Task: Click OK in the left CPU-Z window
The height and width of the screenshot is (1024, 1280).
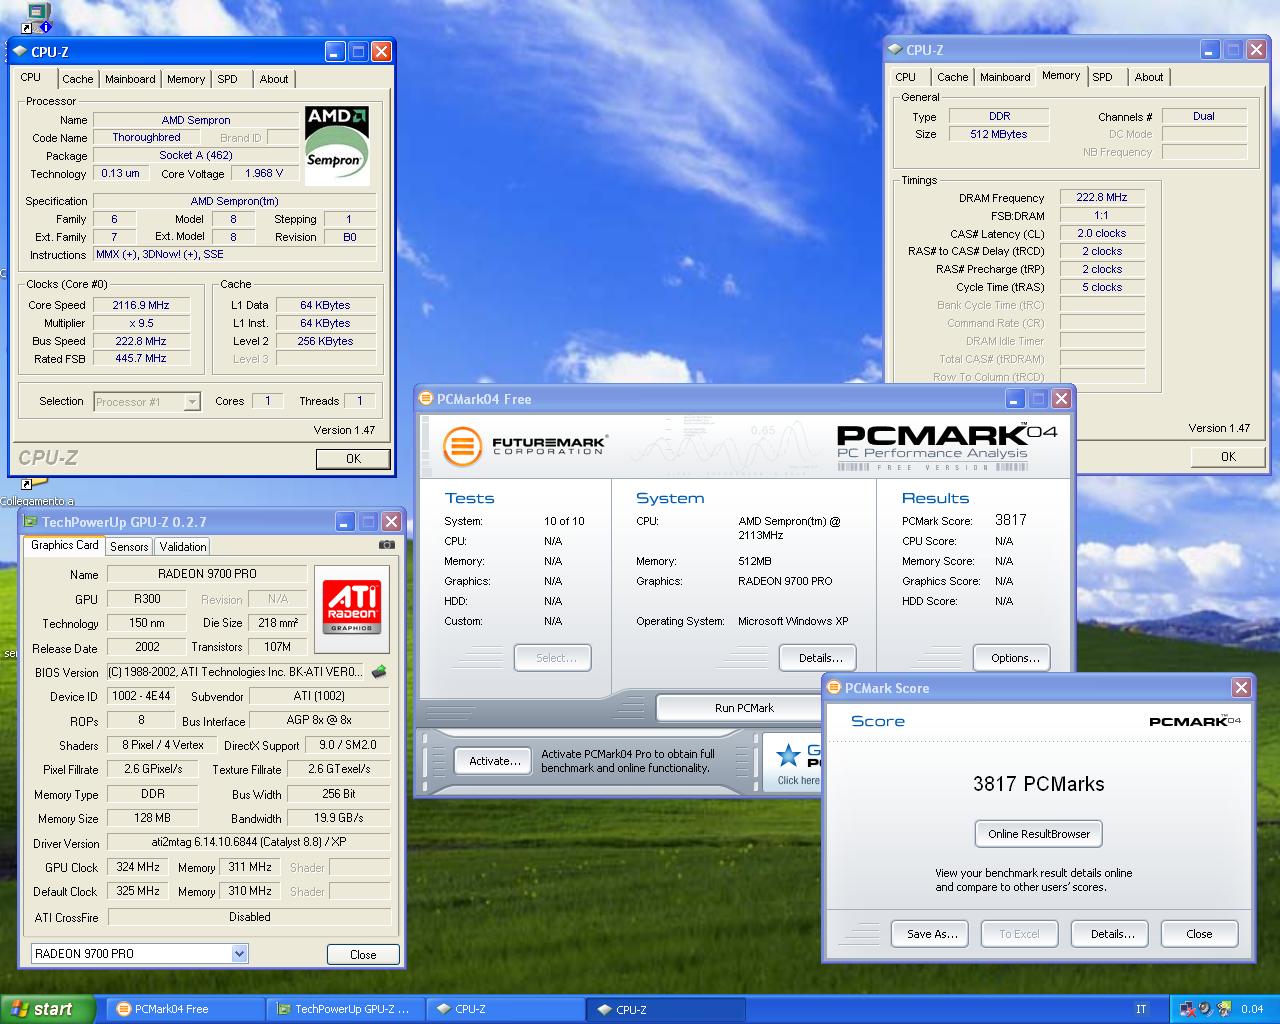Action: point(353,458)
